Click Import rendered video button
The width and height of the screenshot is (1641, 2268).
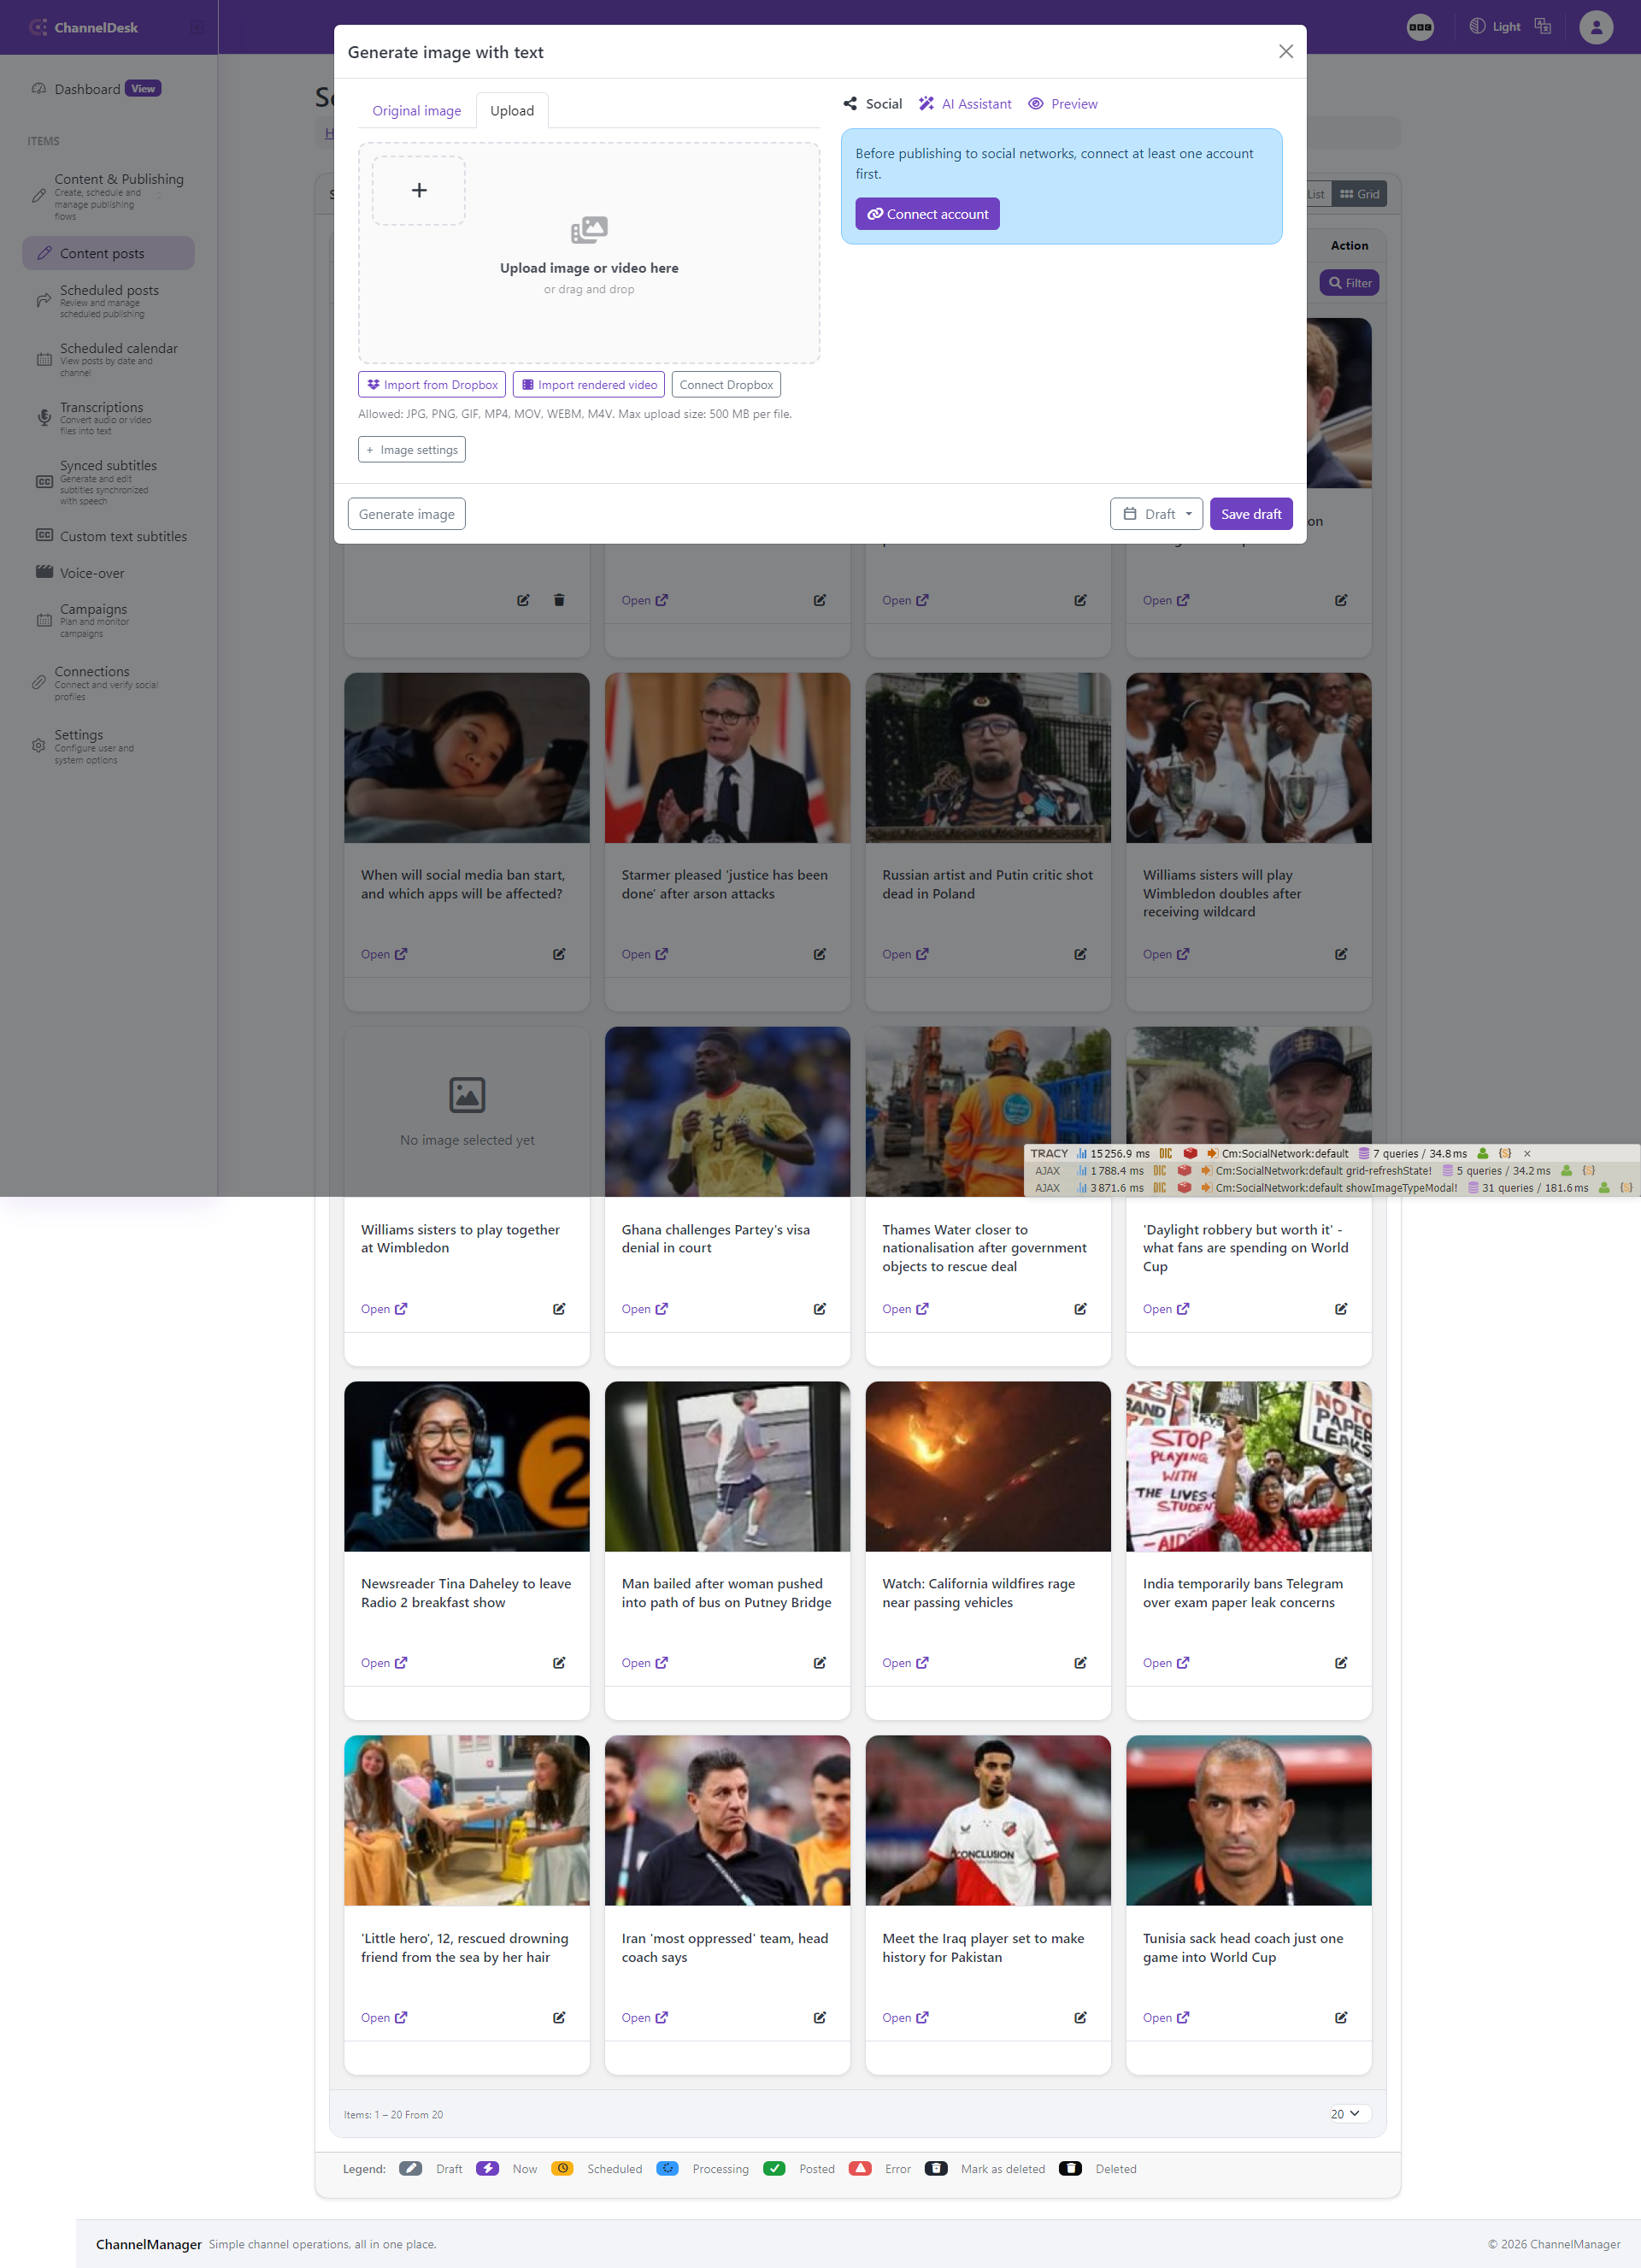pyautogui.click(x=589, y=385)
